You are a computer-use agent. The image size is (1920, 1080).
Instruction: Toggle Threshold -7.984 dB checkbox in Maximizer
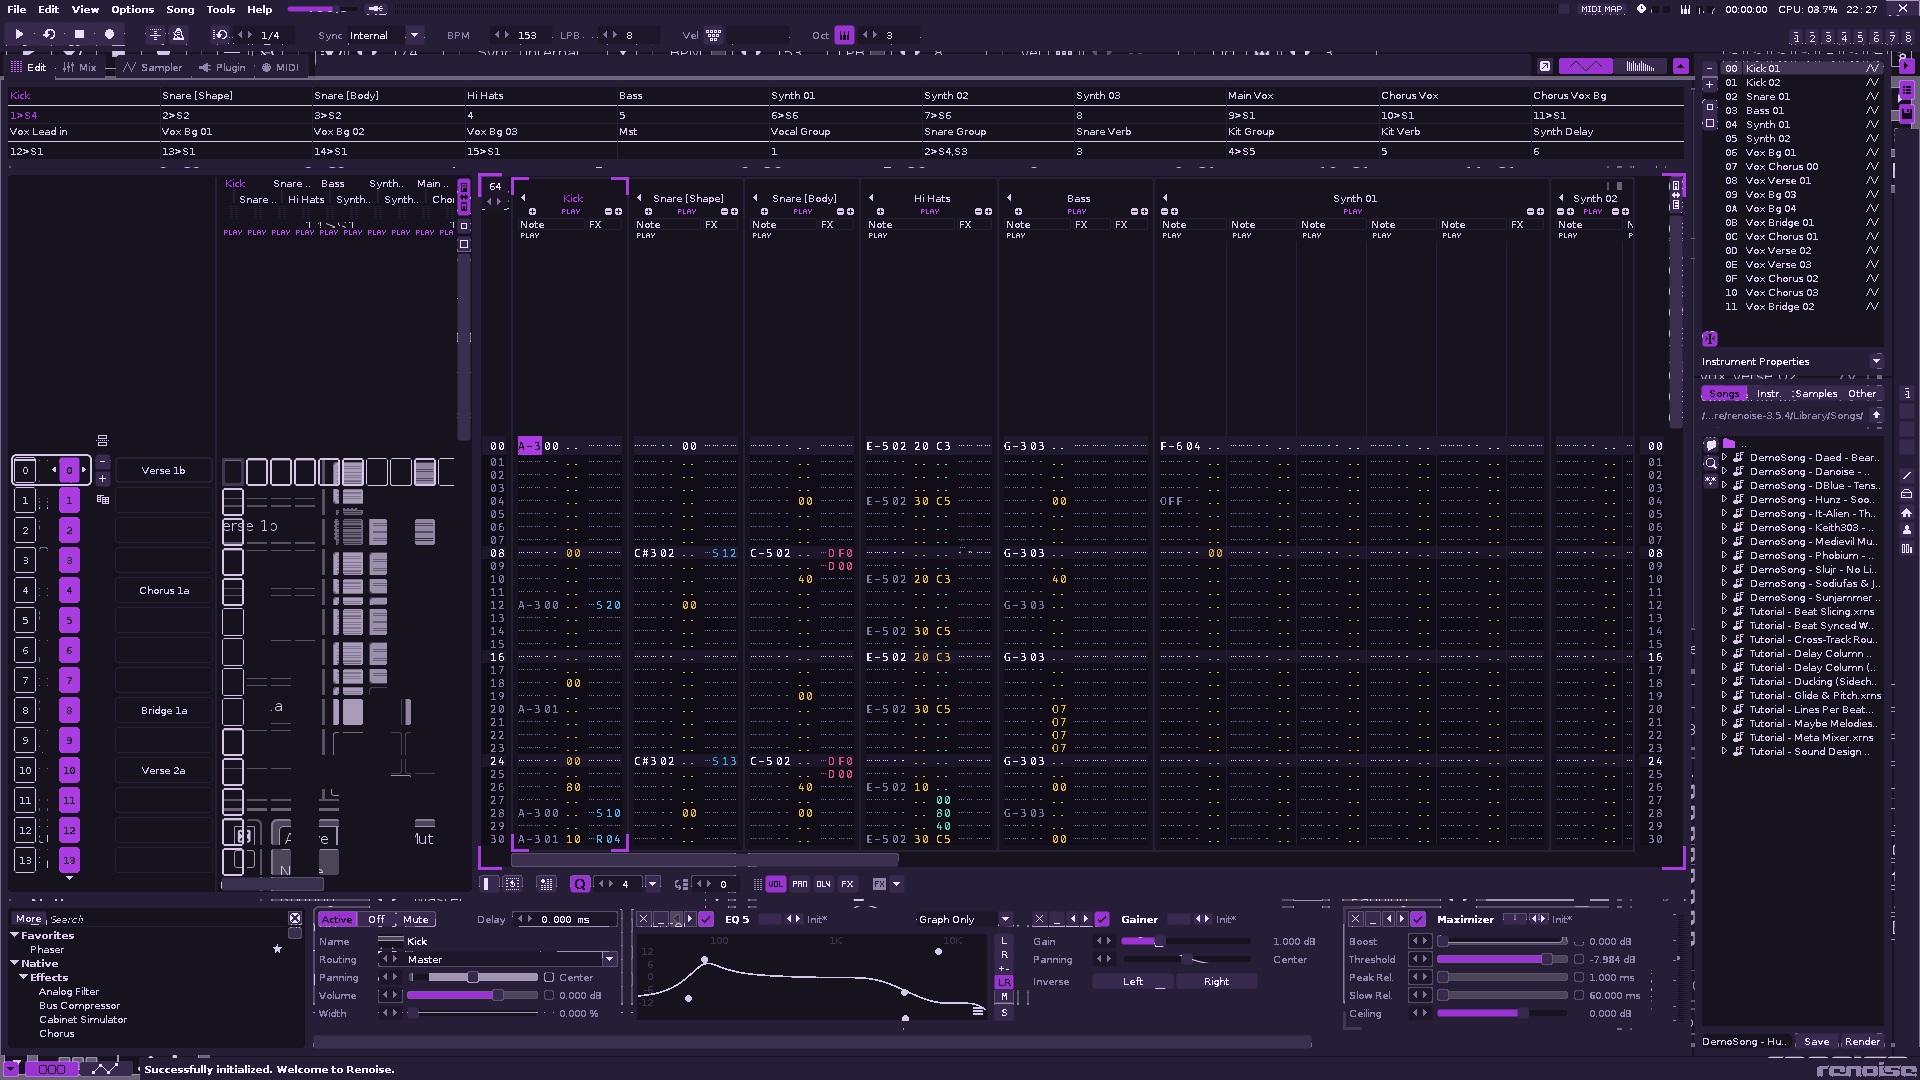pyautogui.click(x=1579, y=960)
